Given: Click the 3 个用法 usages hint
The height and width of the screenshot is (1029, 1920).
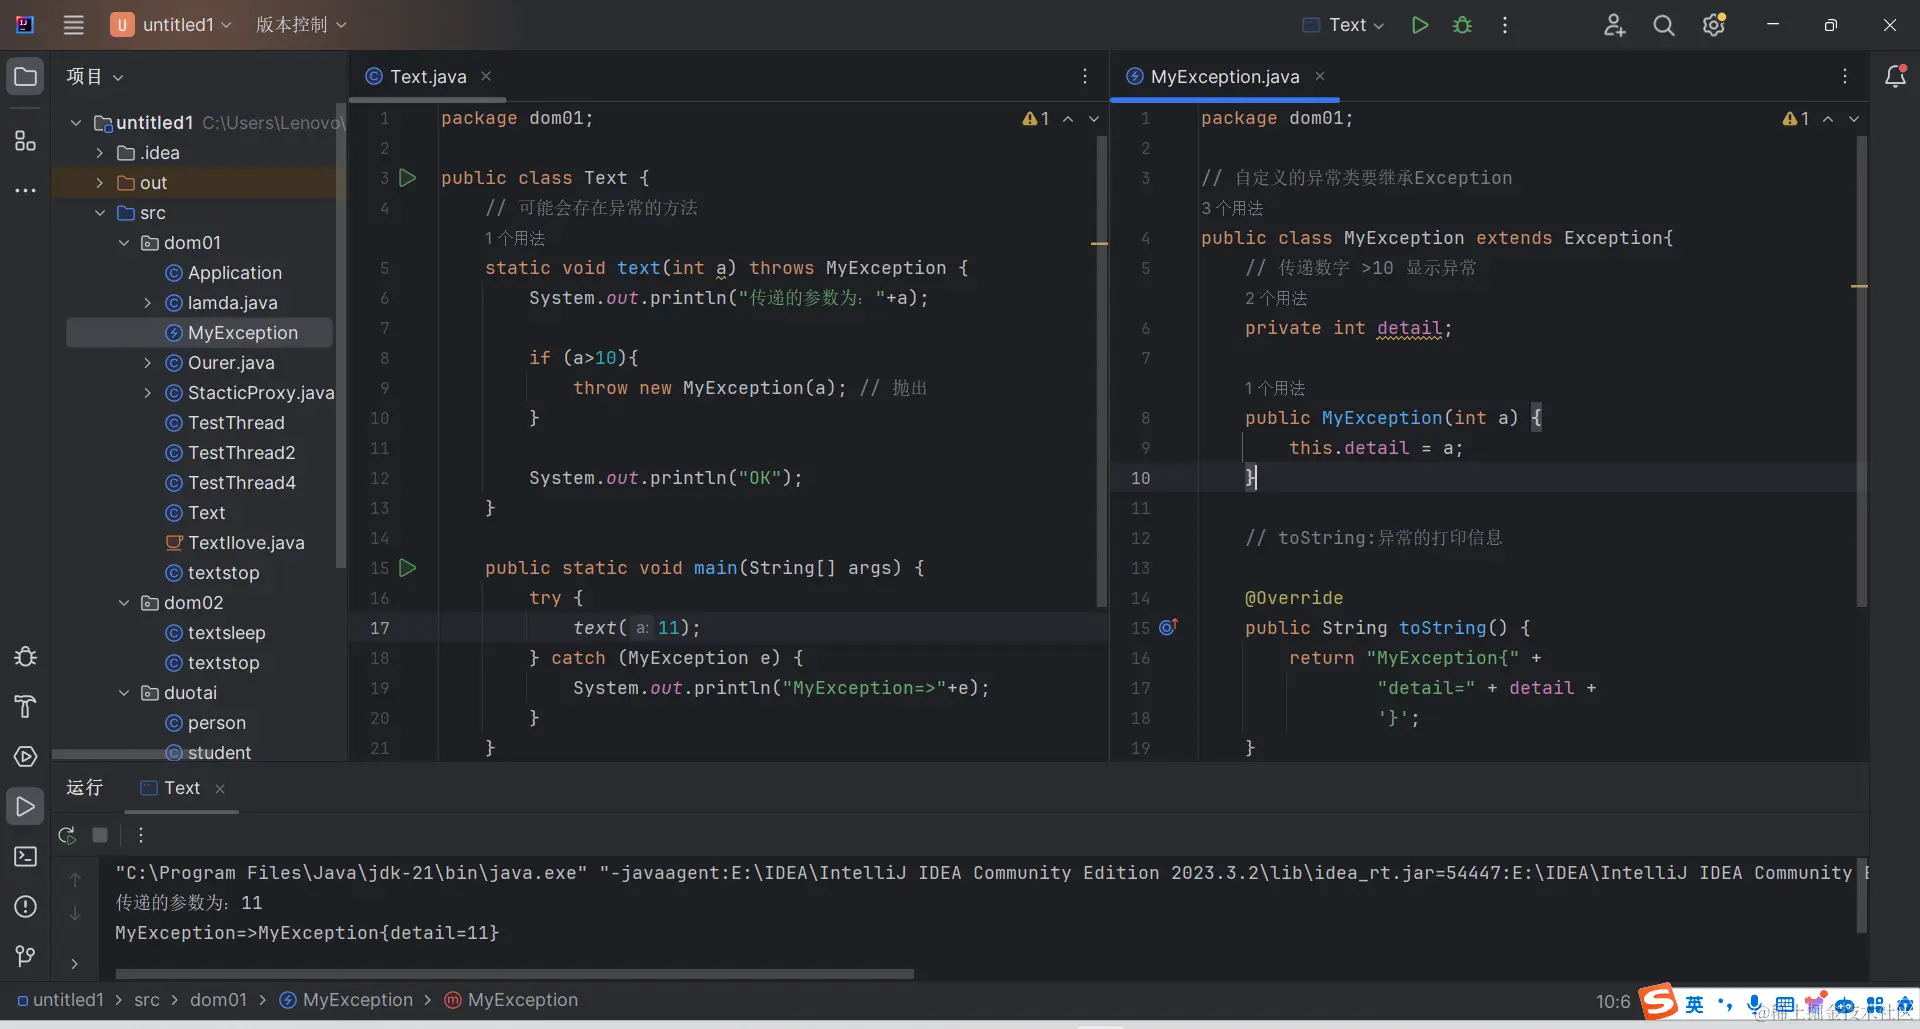Looking at the screenshot, I should [x=1232, y=208].
